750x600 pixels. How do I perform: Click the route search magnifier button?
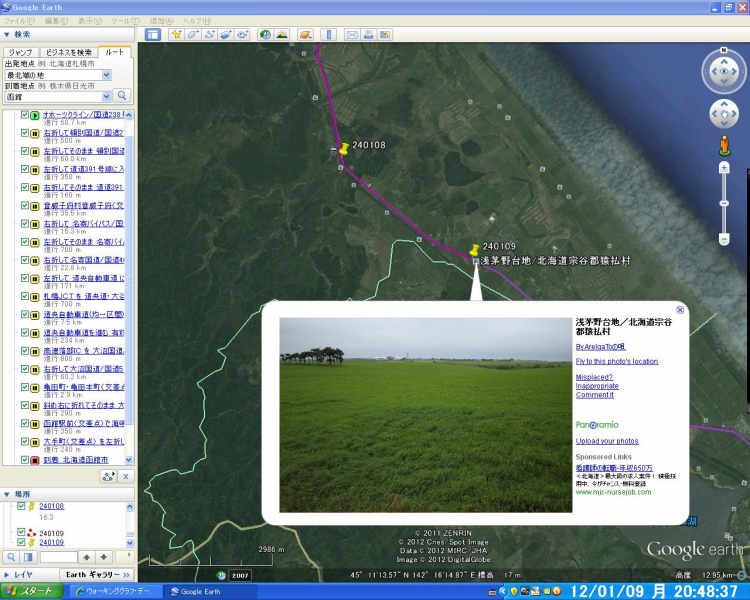pos(122,96)
